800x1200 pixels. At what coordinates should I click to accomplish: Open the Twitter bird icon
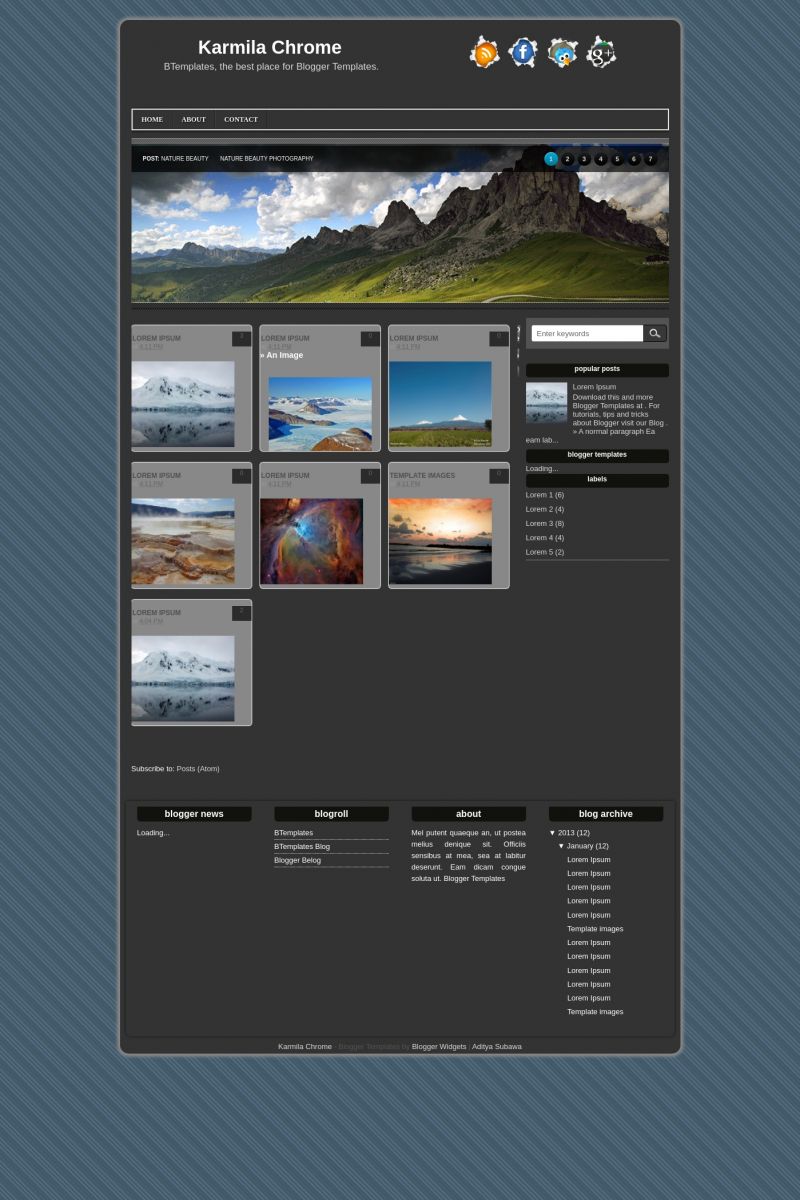(562, 52)
